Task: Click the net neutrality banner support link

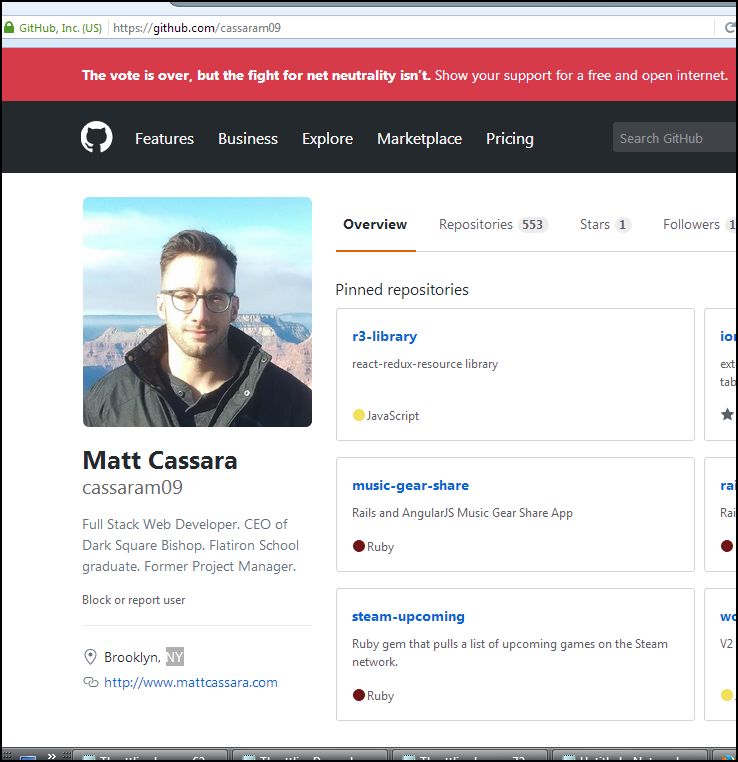Action: (x=581, y=75)
